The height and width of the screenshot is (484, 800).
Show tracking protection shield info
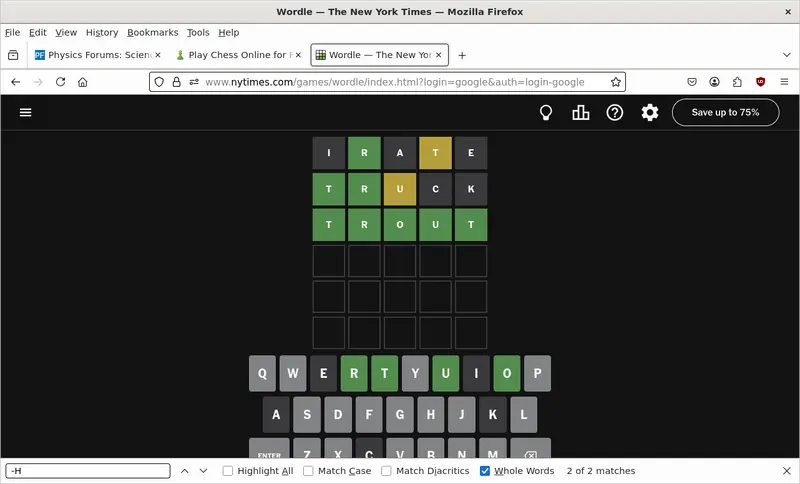159,82
